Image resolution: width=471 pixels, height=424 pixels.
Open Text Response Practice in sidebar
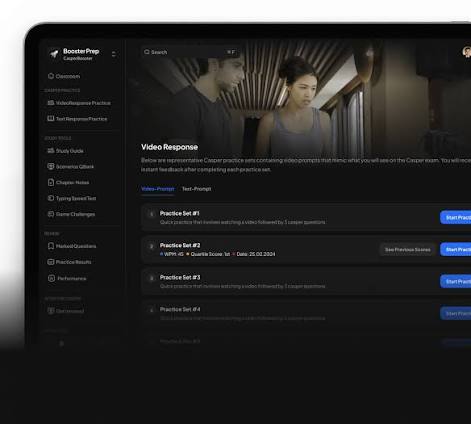click(77, 119)
